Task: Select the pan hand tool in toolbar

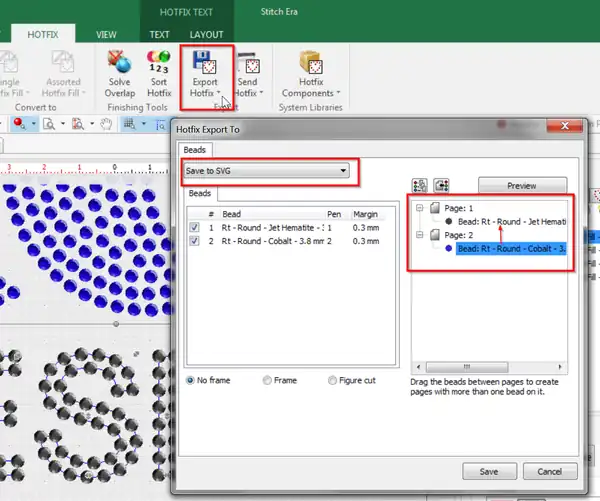Action: pyautogui.click(x=104, y=124)
